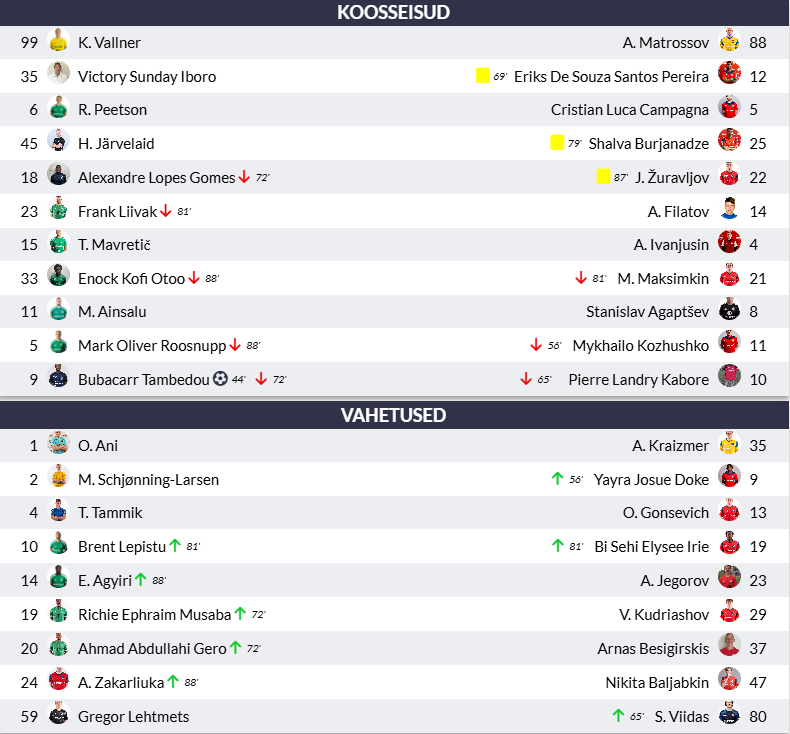Click the yellow card next to J. Žuravljov
The width and height of the screenshot is (790, 734).
(603, 176)
